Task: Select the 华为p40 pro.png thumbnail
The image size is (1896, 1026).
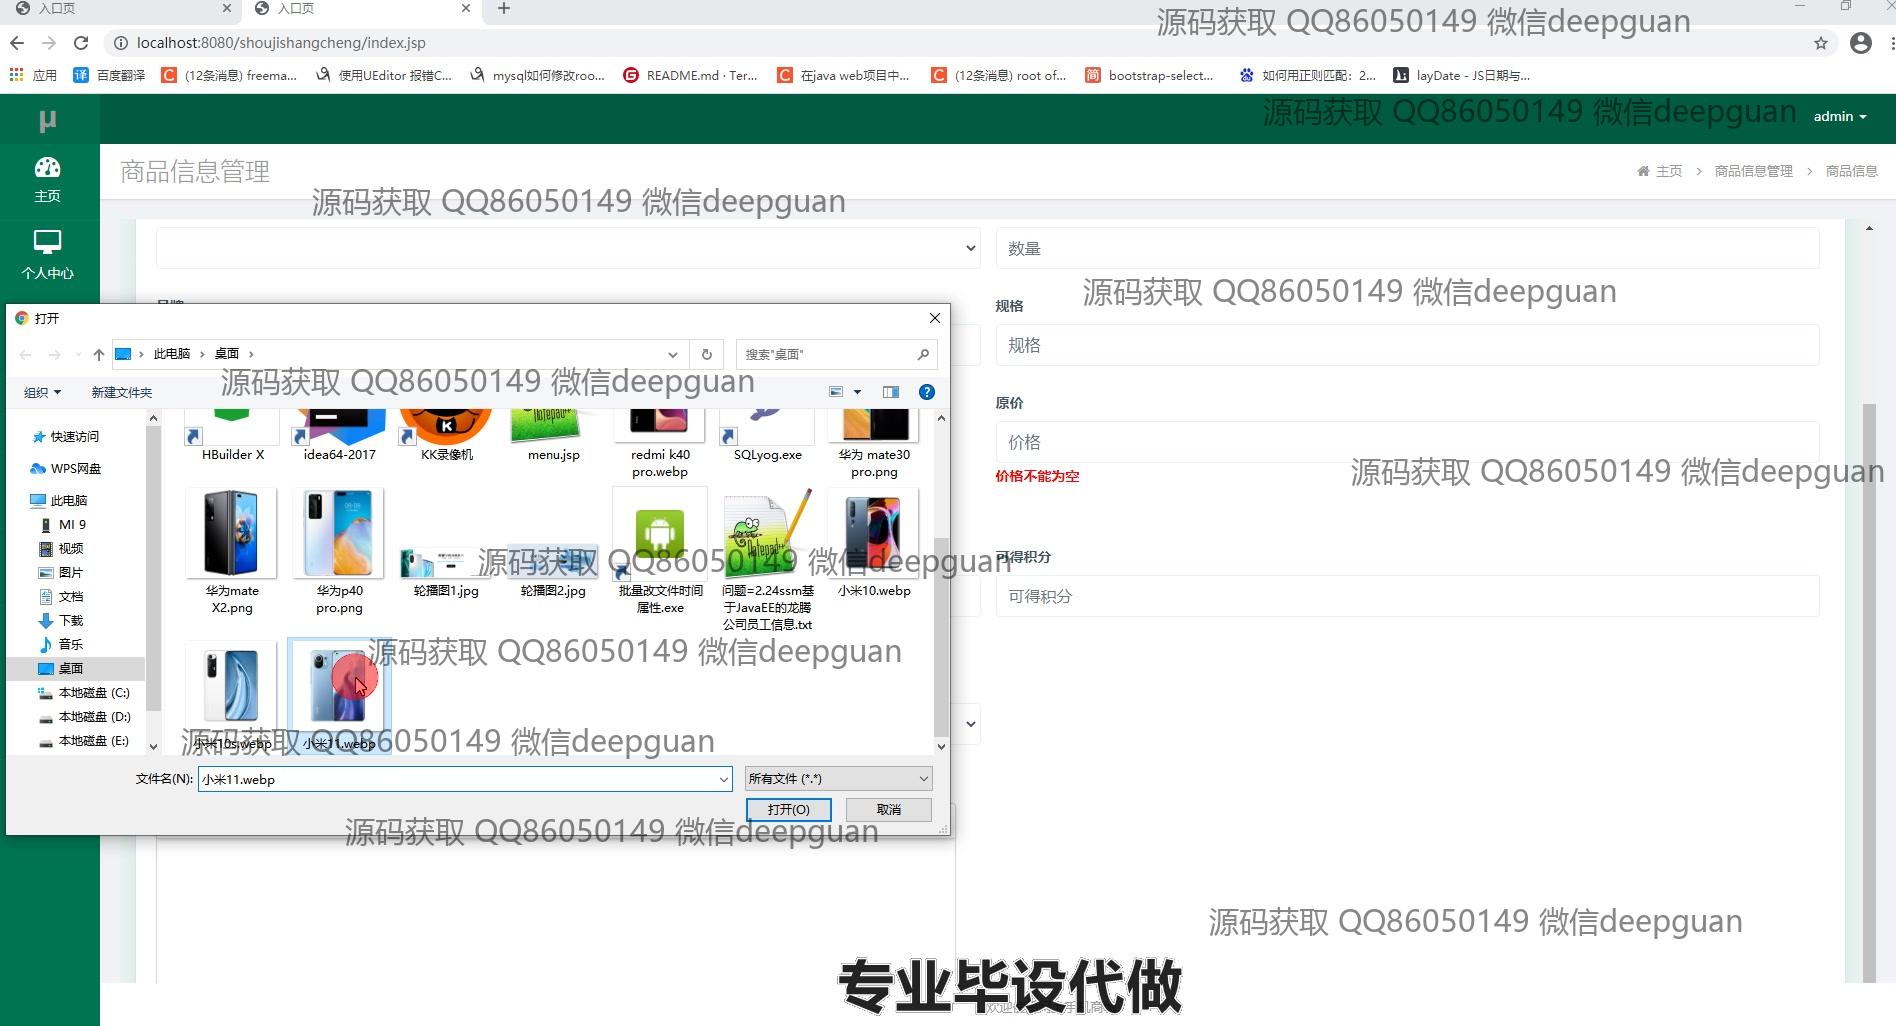Action: click(x=339, y=535)
